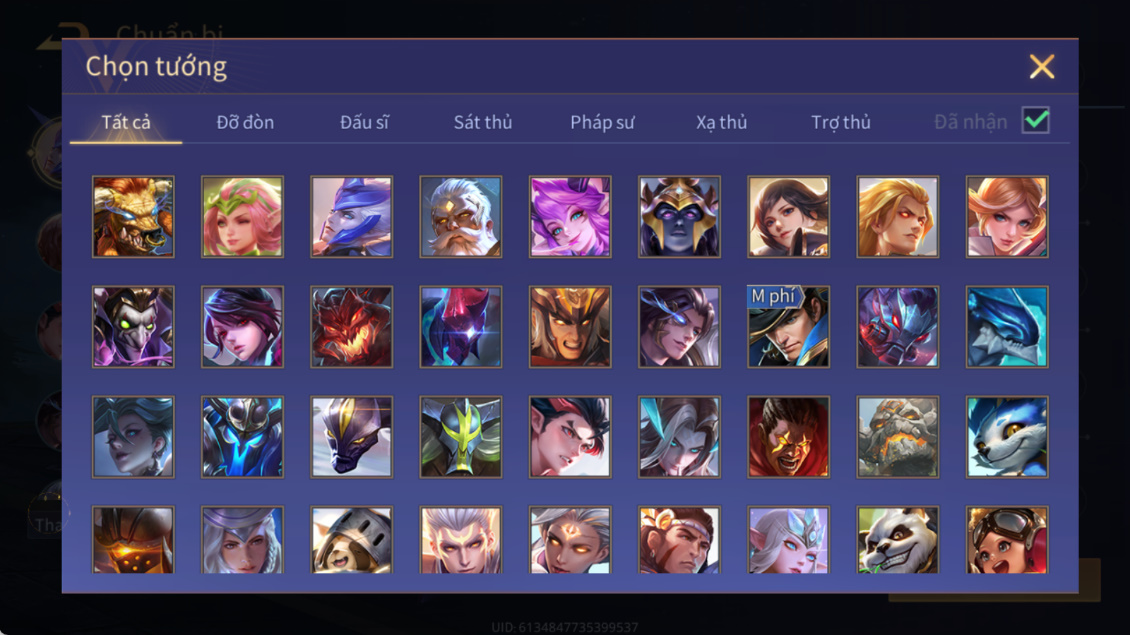Select the hero tagged M phí
1130x635 pixels.
[x=788, y=327]
